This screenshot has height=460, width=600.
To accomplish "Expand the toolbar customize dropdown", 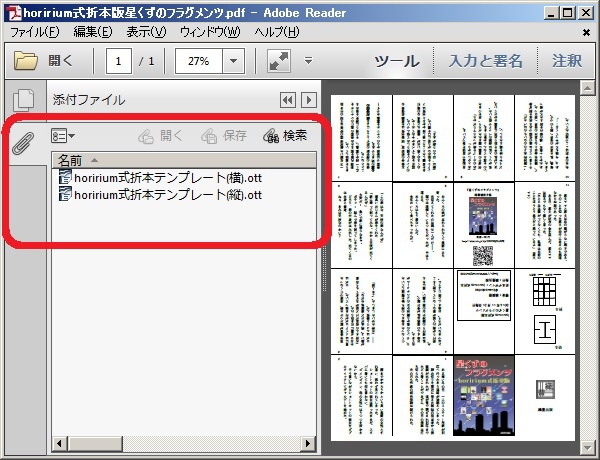I will click(x=308, y=60).
